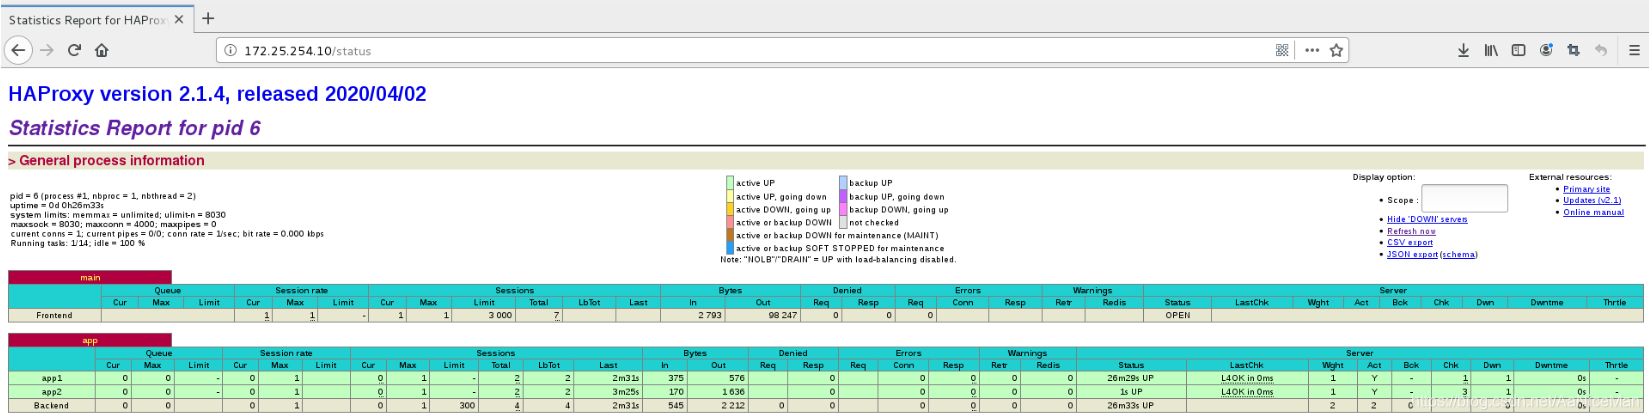This screenshot has height=420, width=1649.
Task: Click the app proxy header label
Action: (90, 340)
